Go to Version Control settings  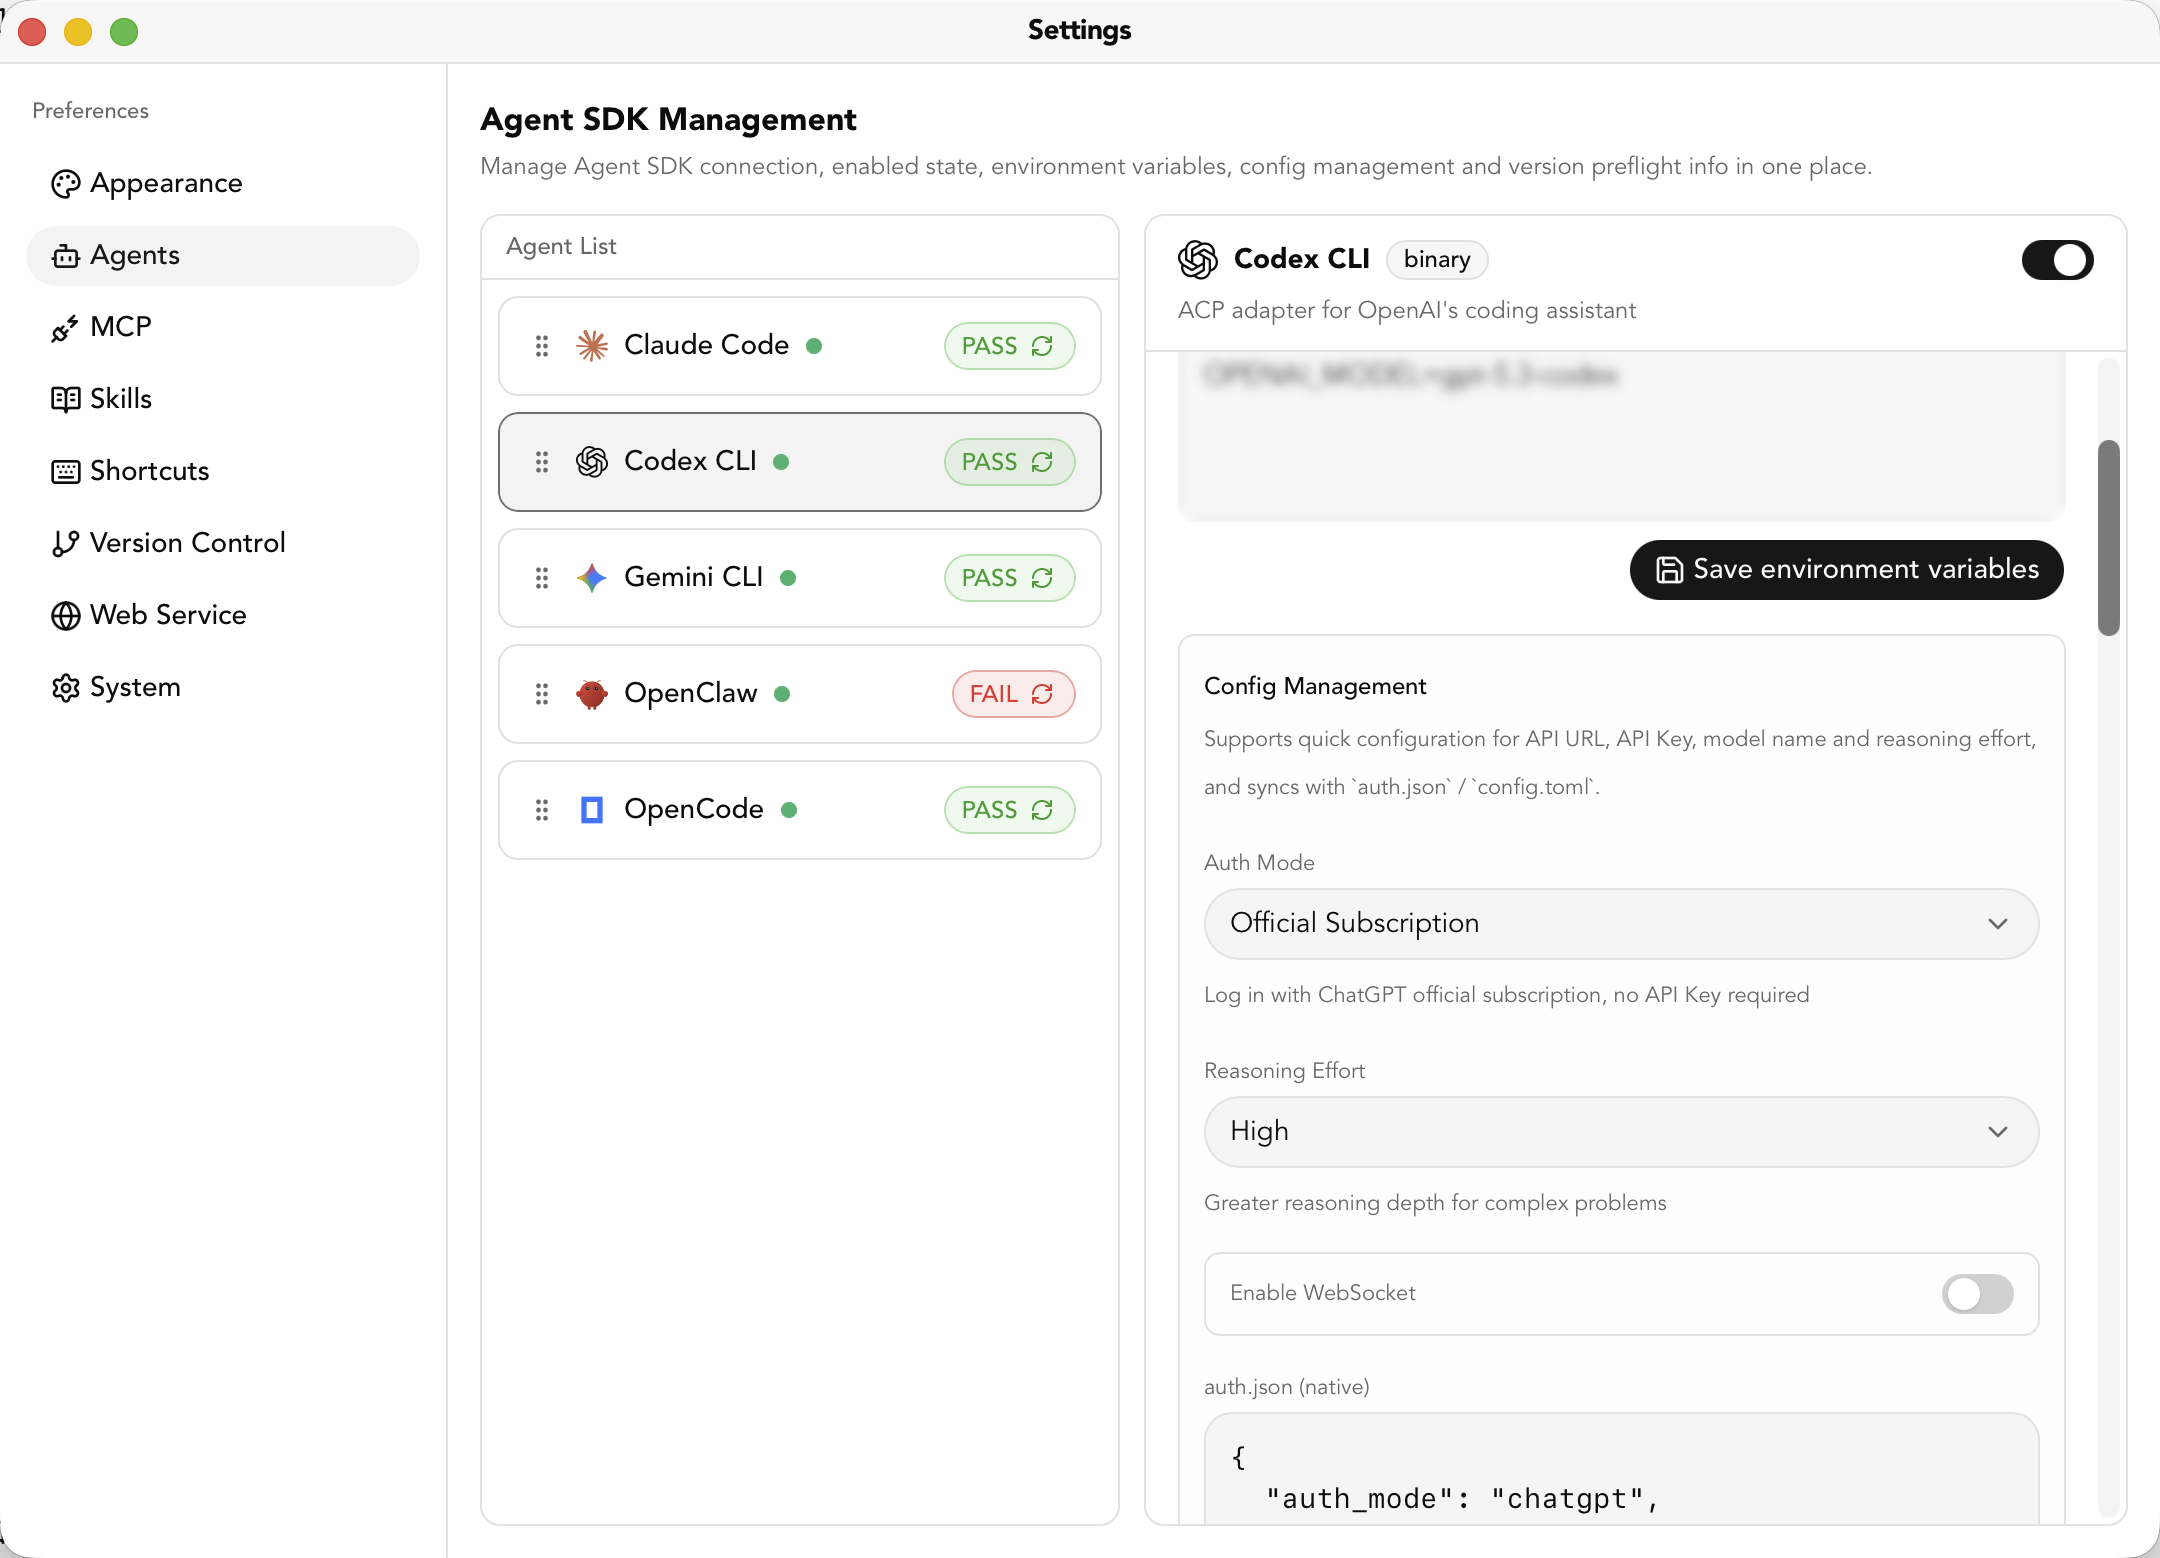tap(187, 543)
